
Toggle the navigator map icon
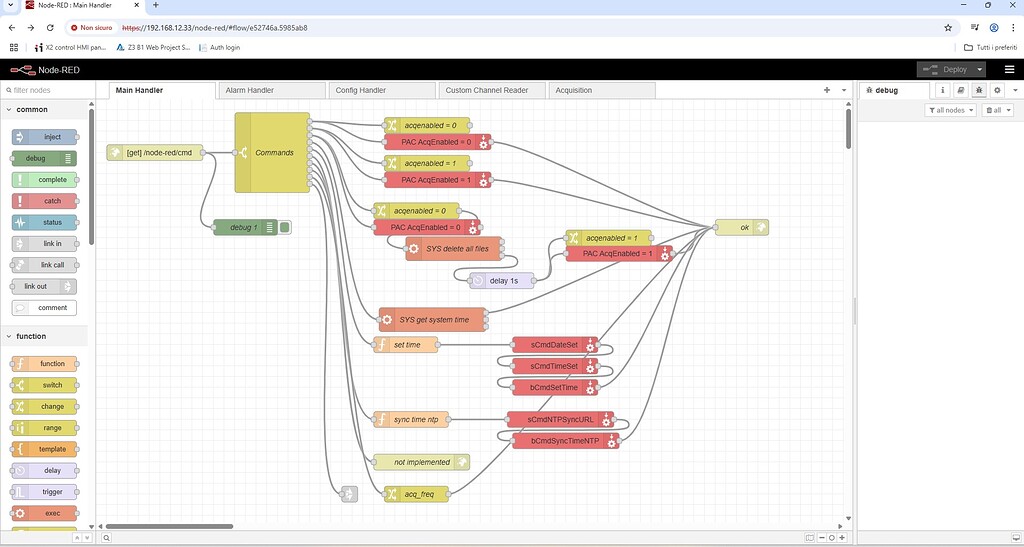pyautogui.click(x=808, y=538)
